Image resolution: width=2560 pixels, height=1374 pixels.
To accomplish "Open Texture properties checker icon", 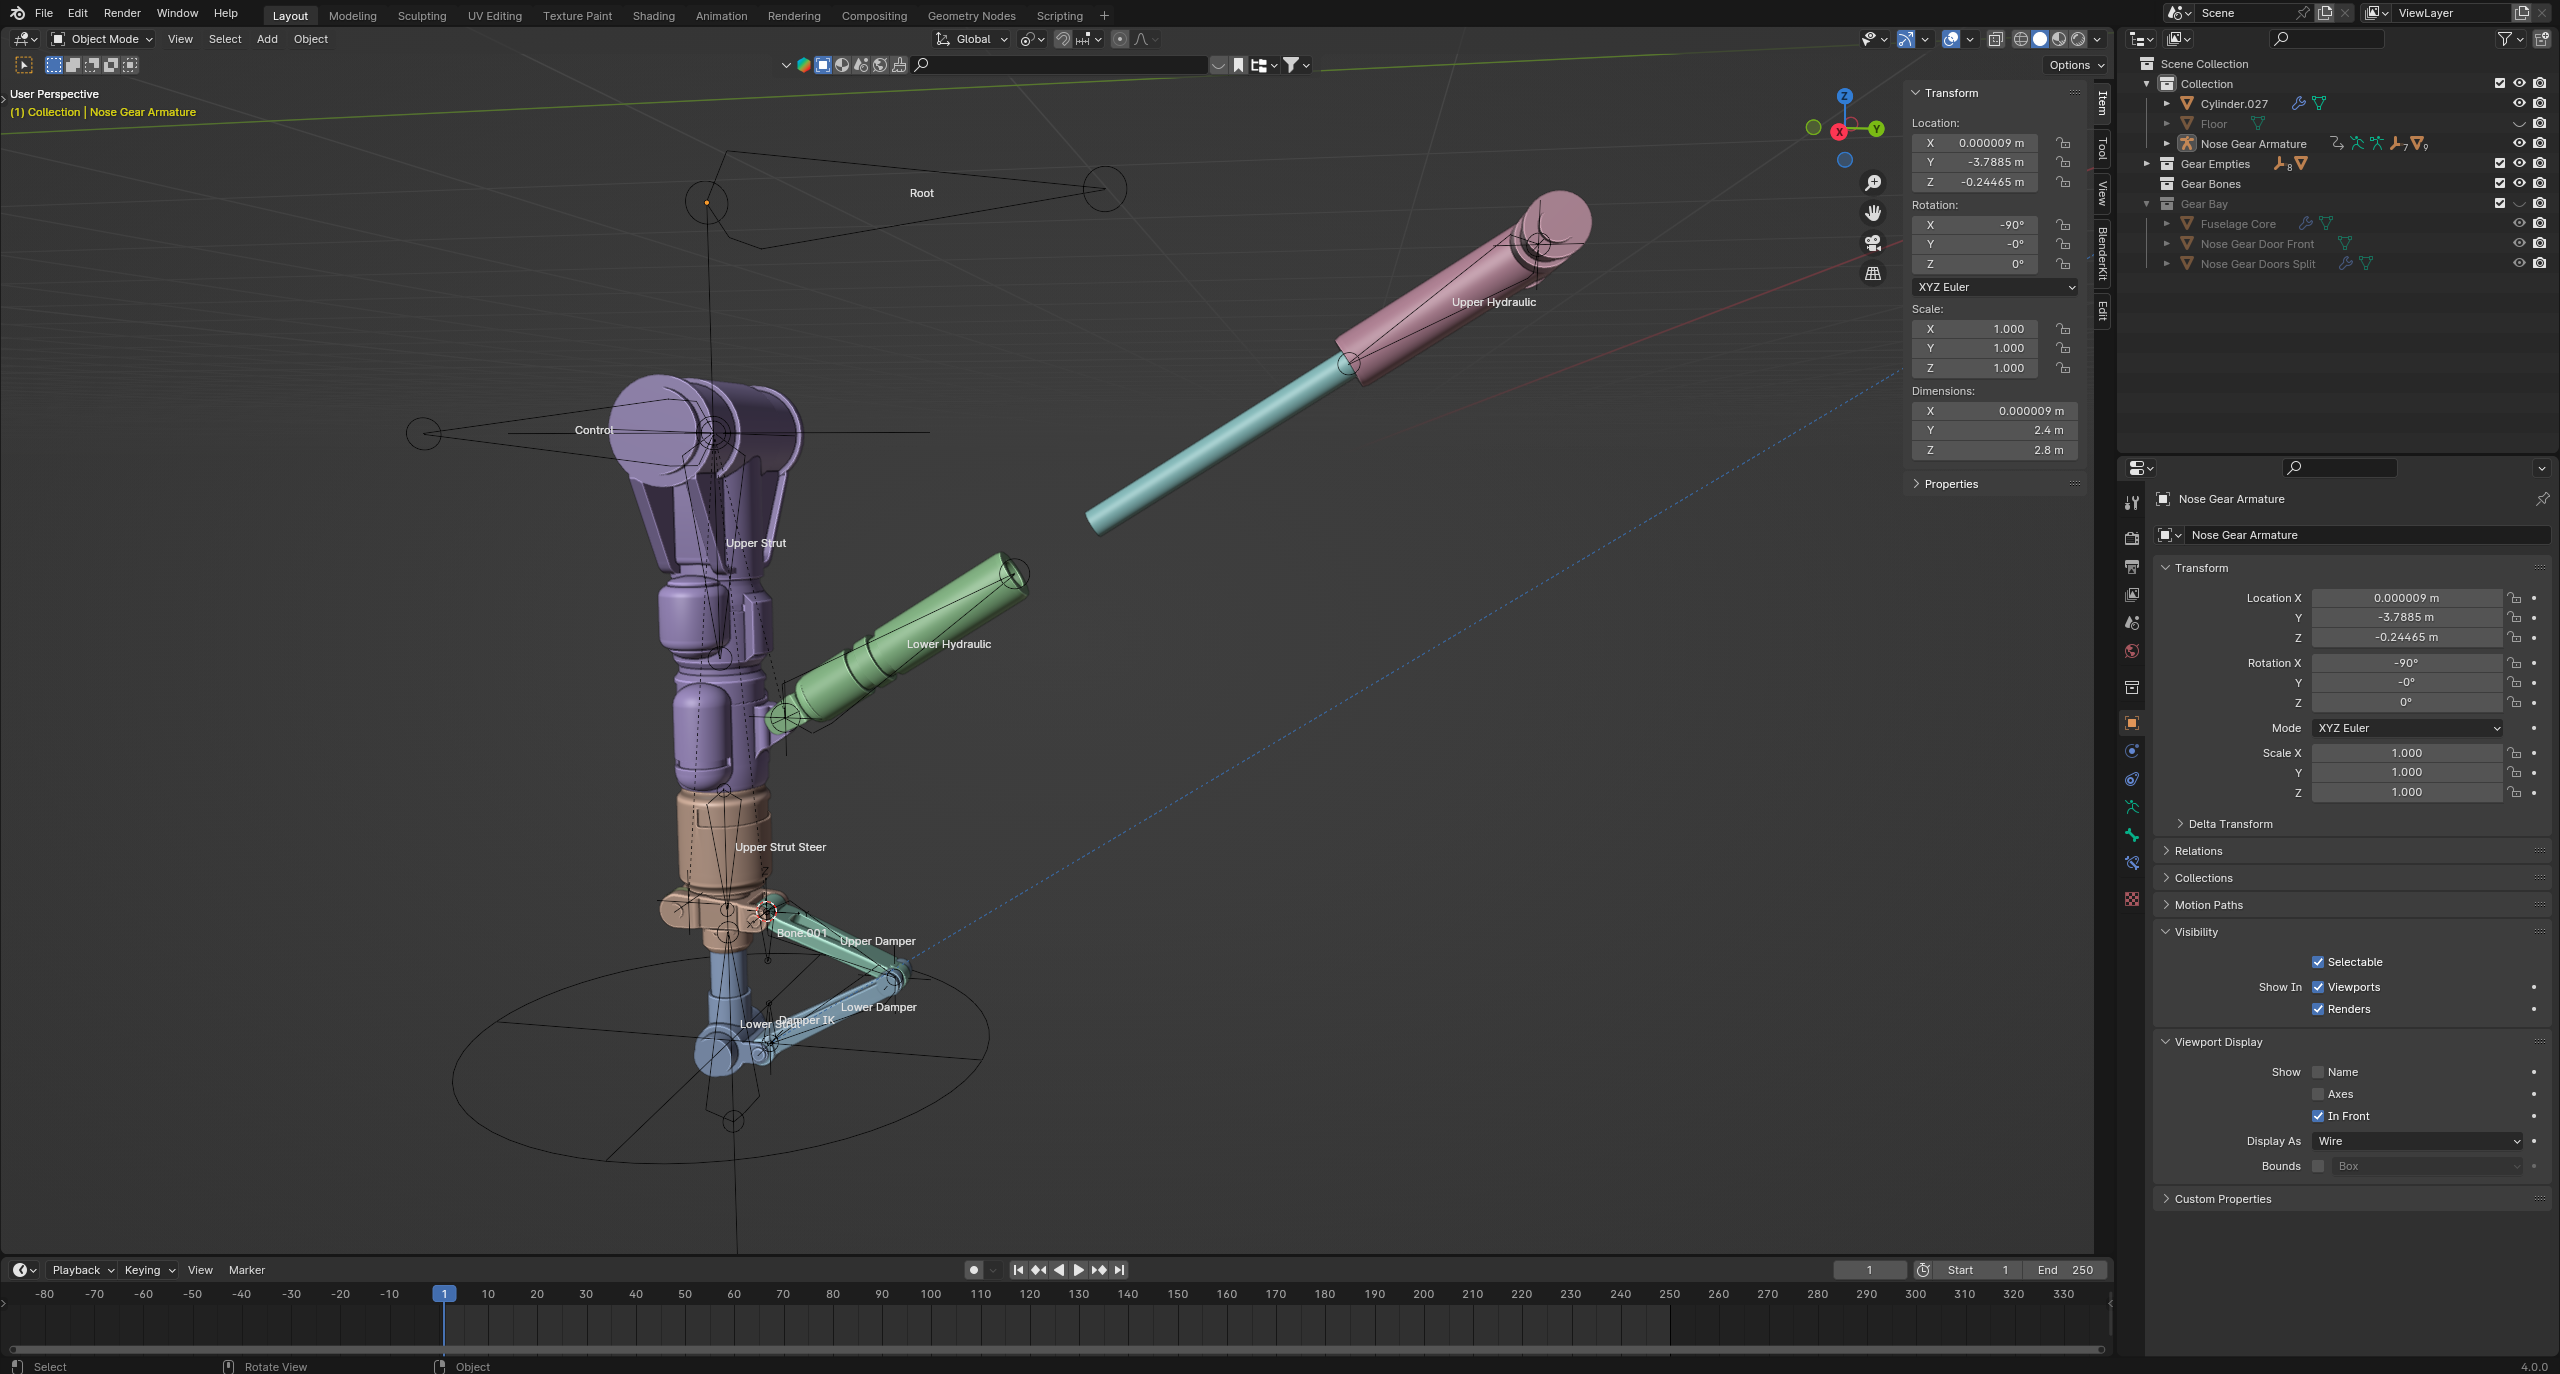I will pos(2132,899).
